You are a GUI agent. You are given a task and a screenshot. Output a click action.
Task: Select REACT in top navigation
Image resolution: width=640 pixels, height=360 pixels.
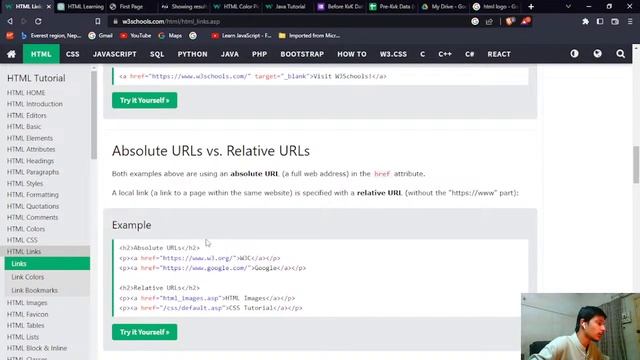(x=499, y=54)
